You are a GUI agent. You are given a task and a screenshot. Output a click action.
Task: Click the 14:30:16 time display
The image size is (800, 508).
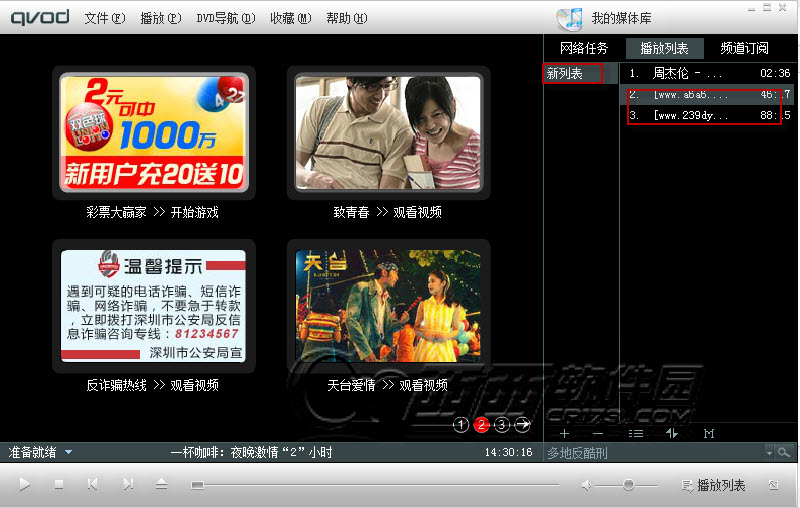pos(508,452)
